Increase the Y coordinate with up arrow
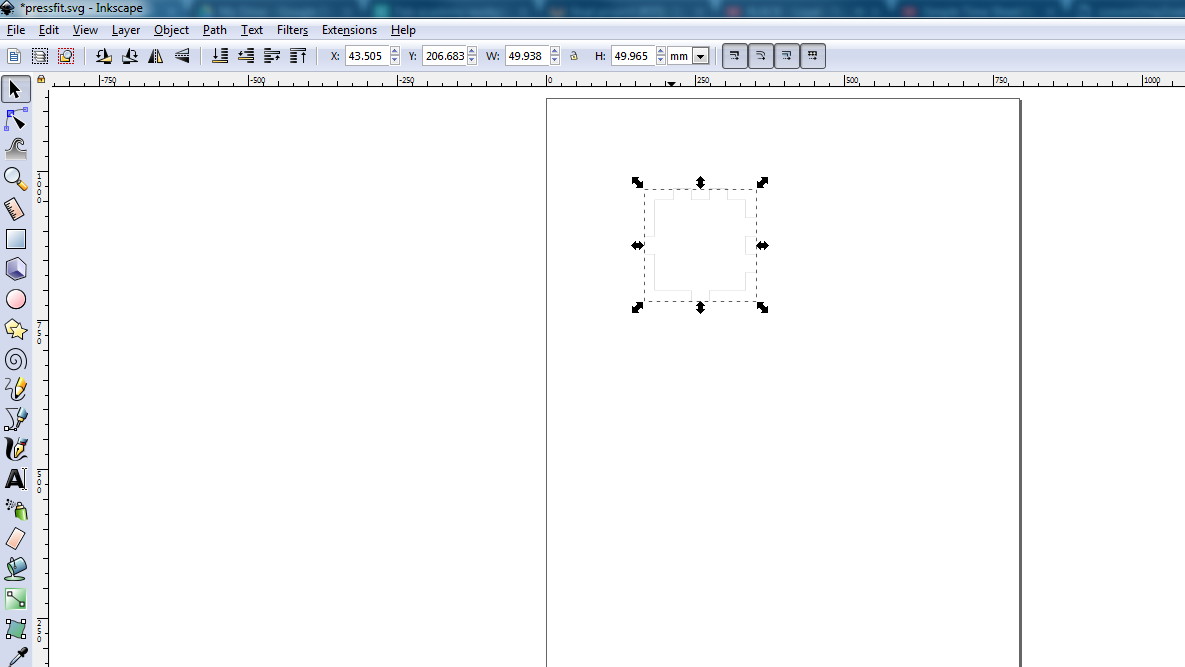 (472, 51)
